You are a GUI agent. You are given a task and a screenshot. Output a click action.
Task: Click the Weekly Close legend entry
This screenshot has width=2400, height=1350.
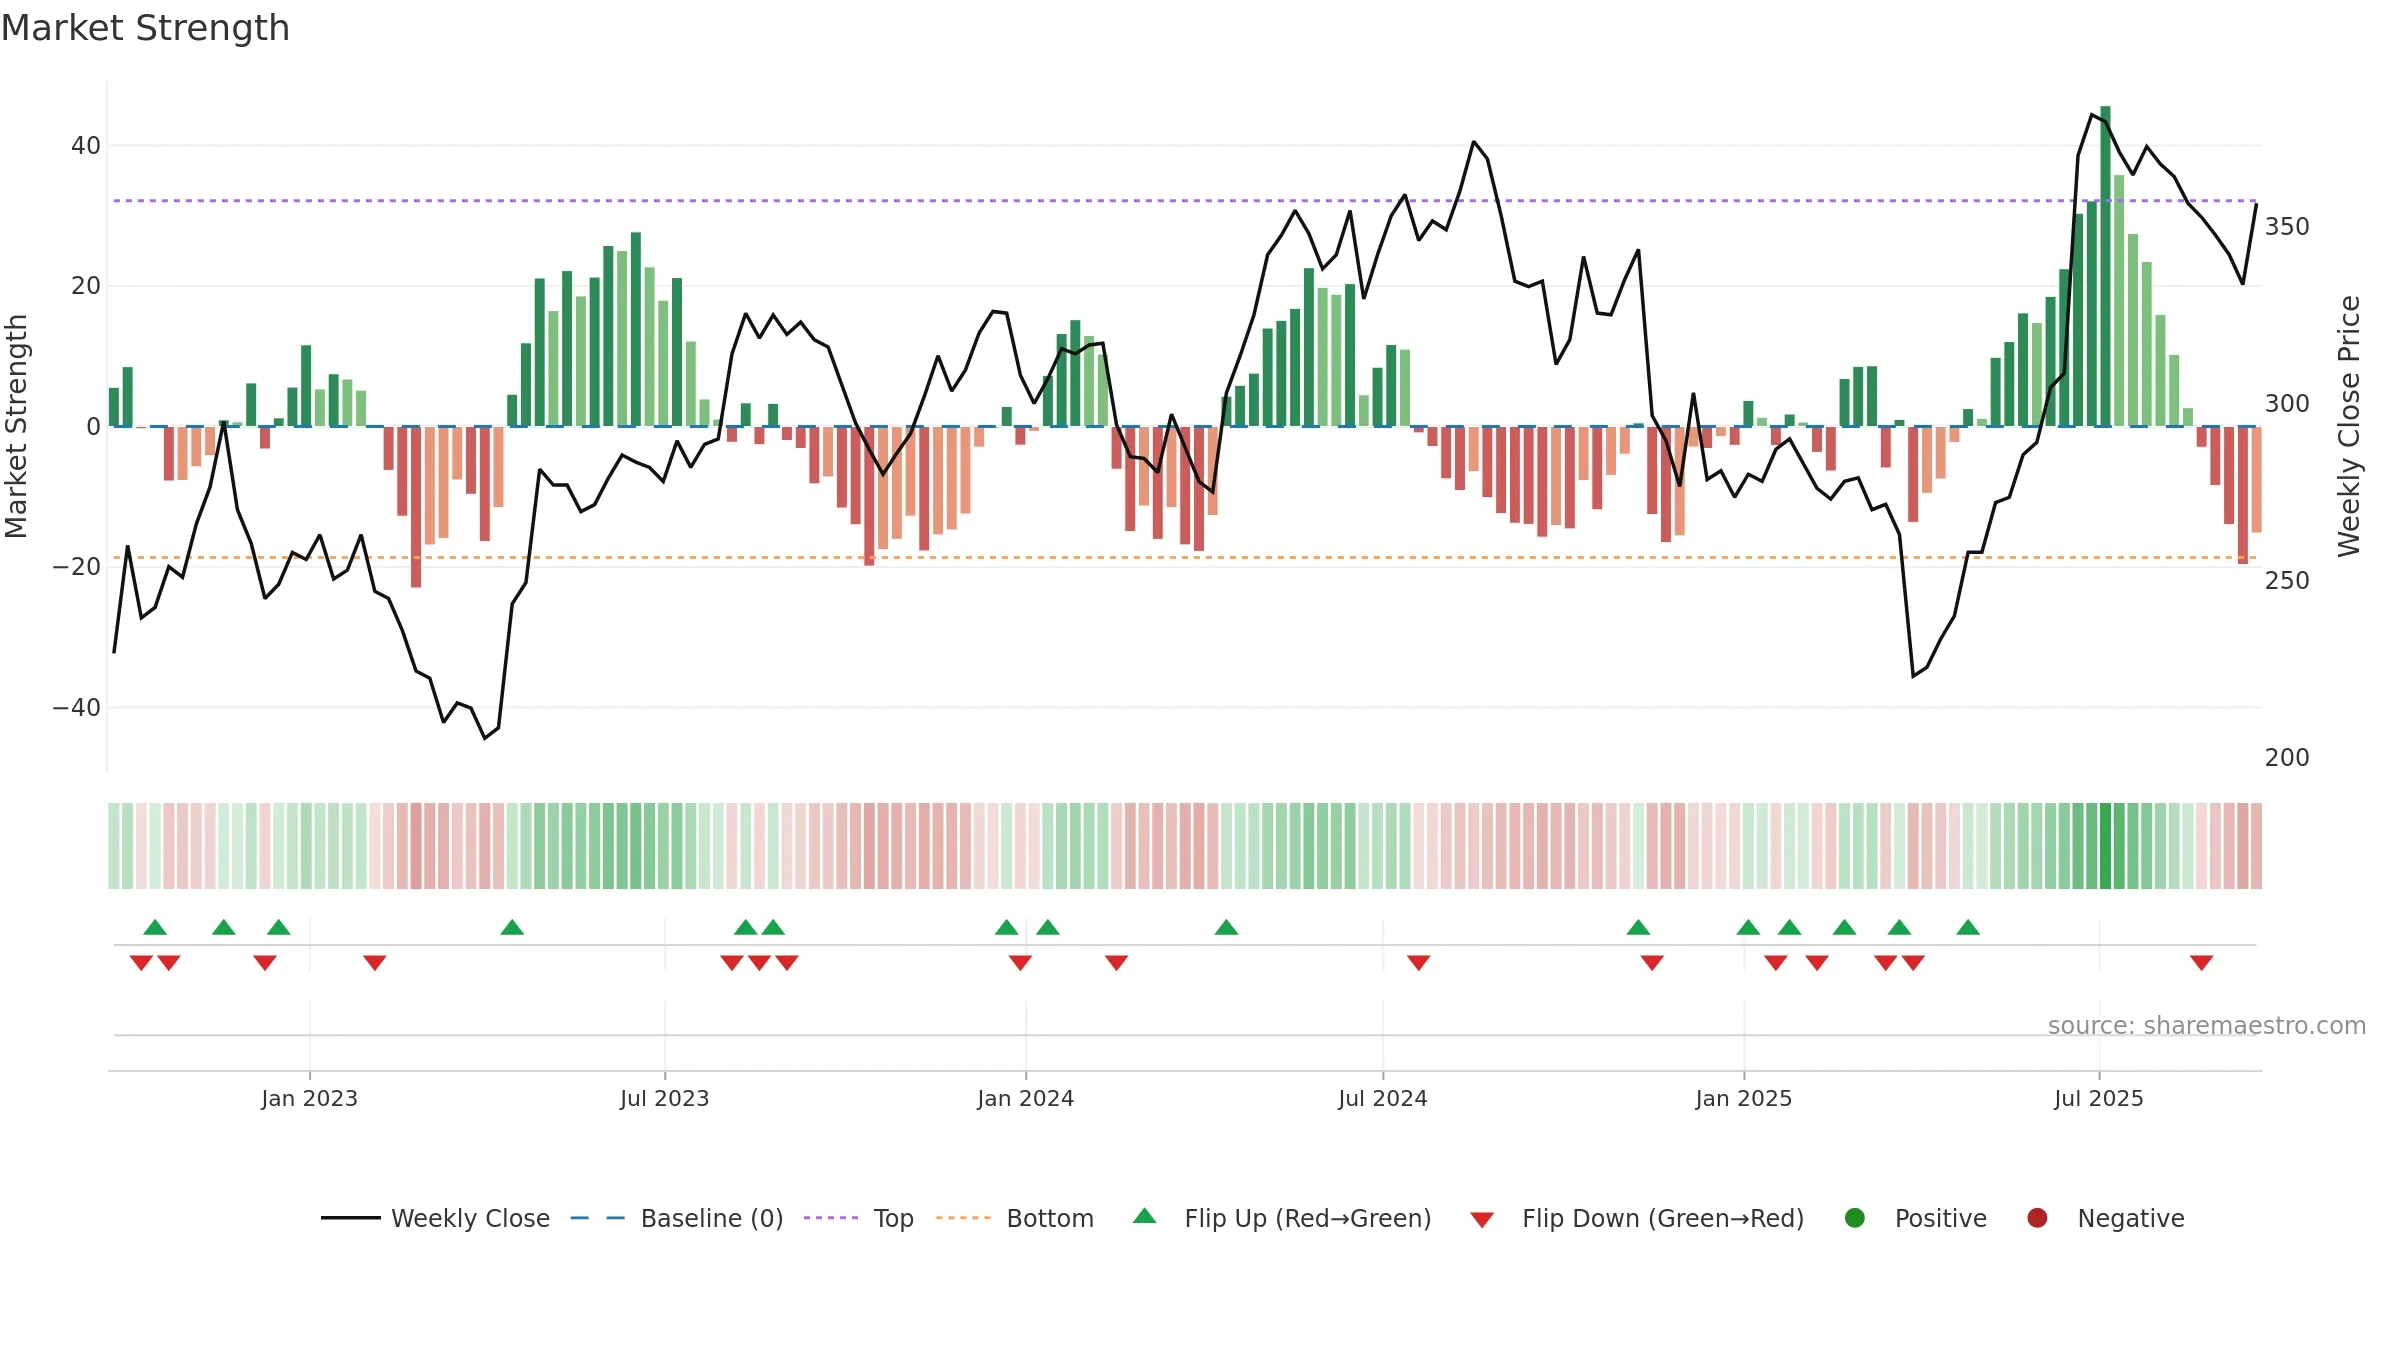[x=435, y=1218]
